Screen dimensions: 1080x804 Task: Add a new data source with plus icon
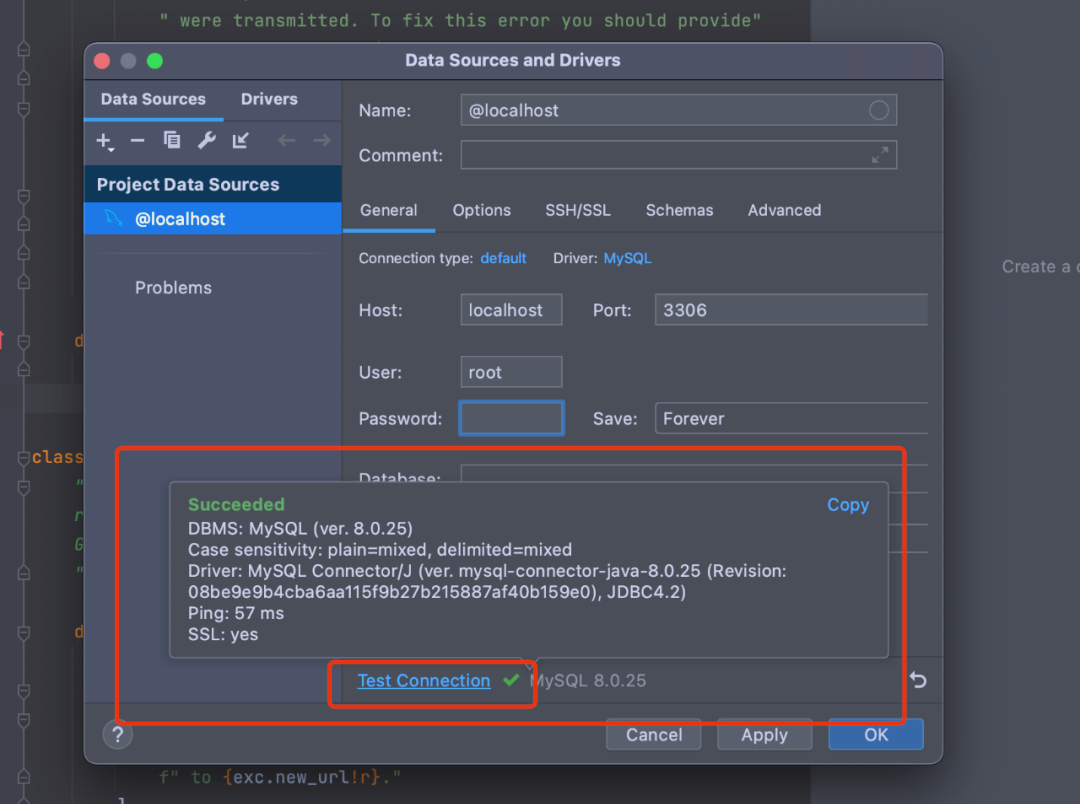pos(105,141)
